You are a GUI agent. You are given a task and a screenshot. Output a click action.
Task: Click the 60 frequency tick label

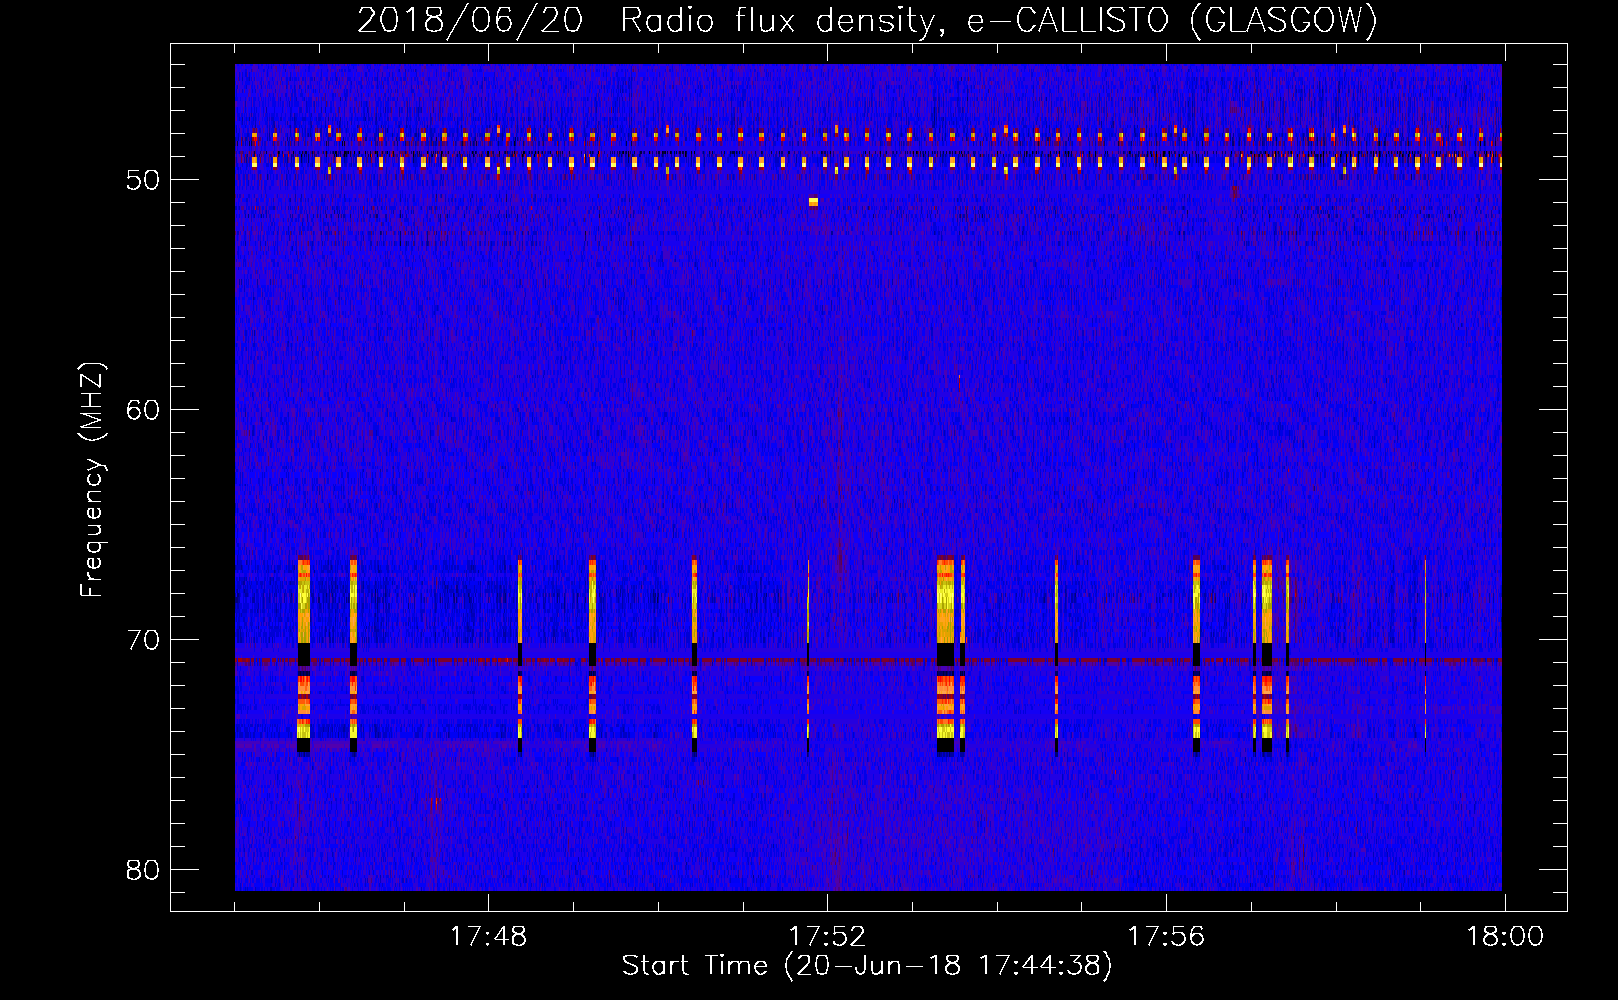point(143,410)
